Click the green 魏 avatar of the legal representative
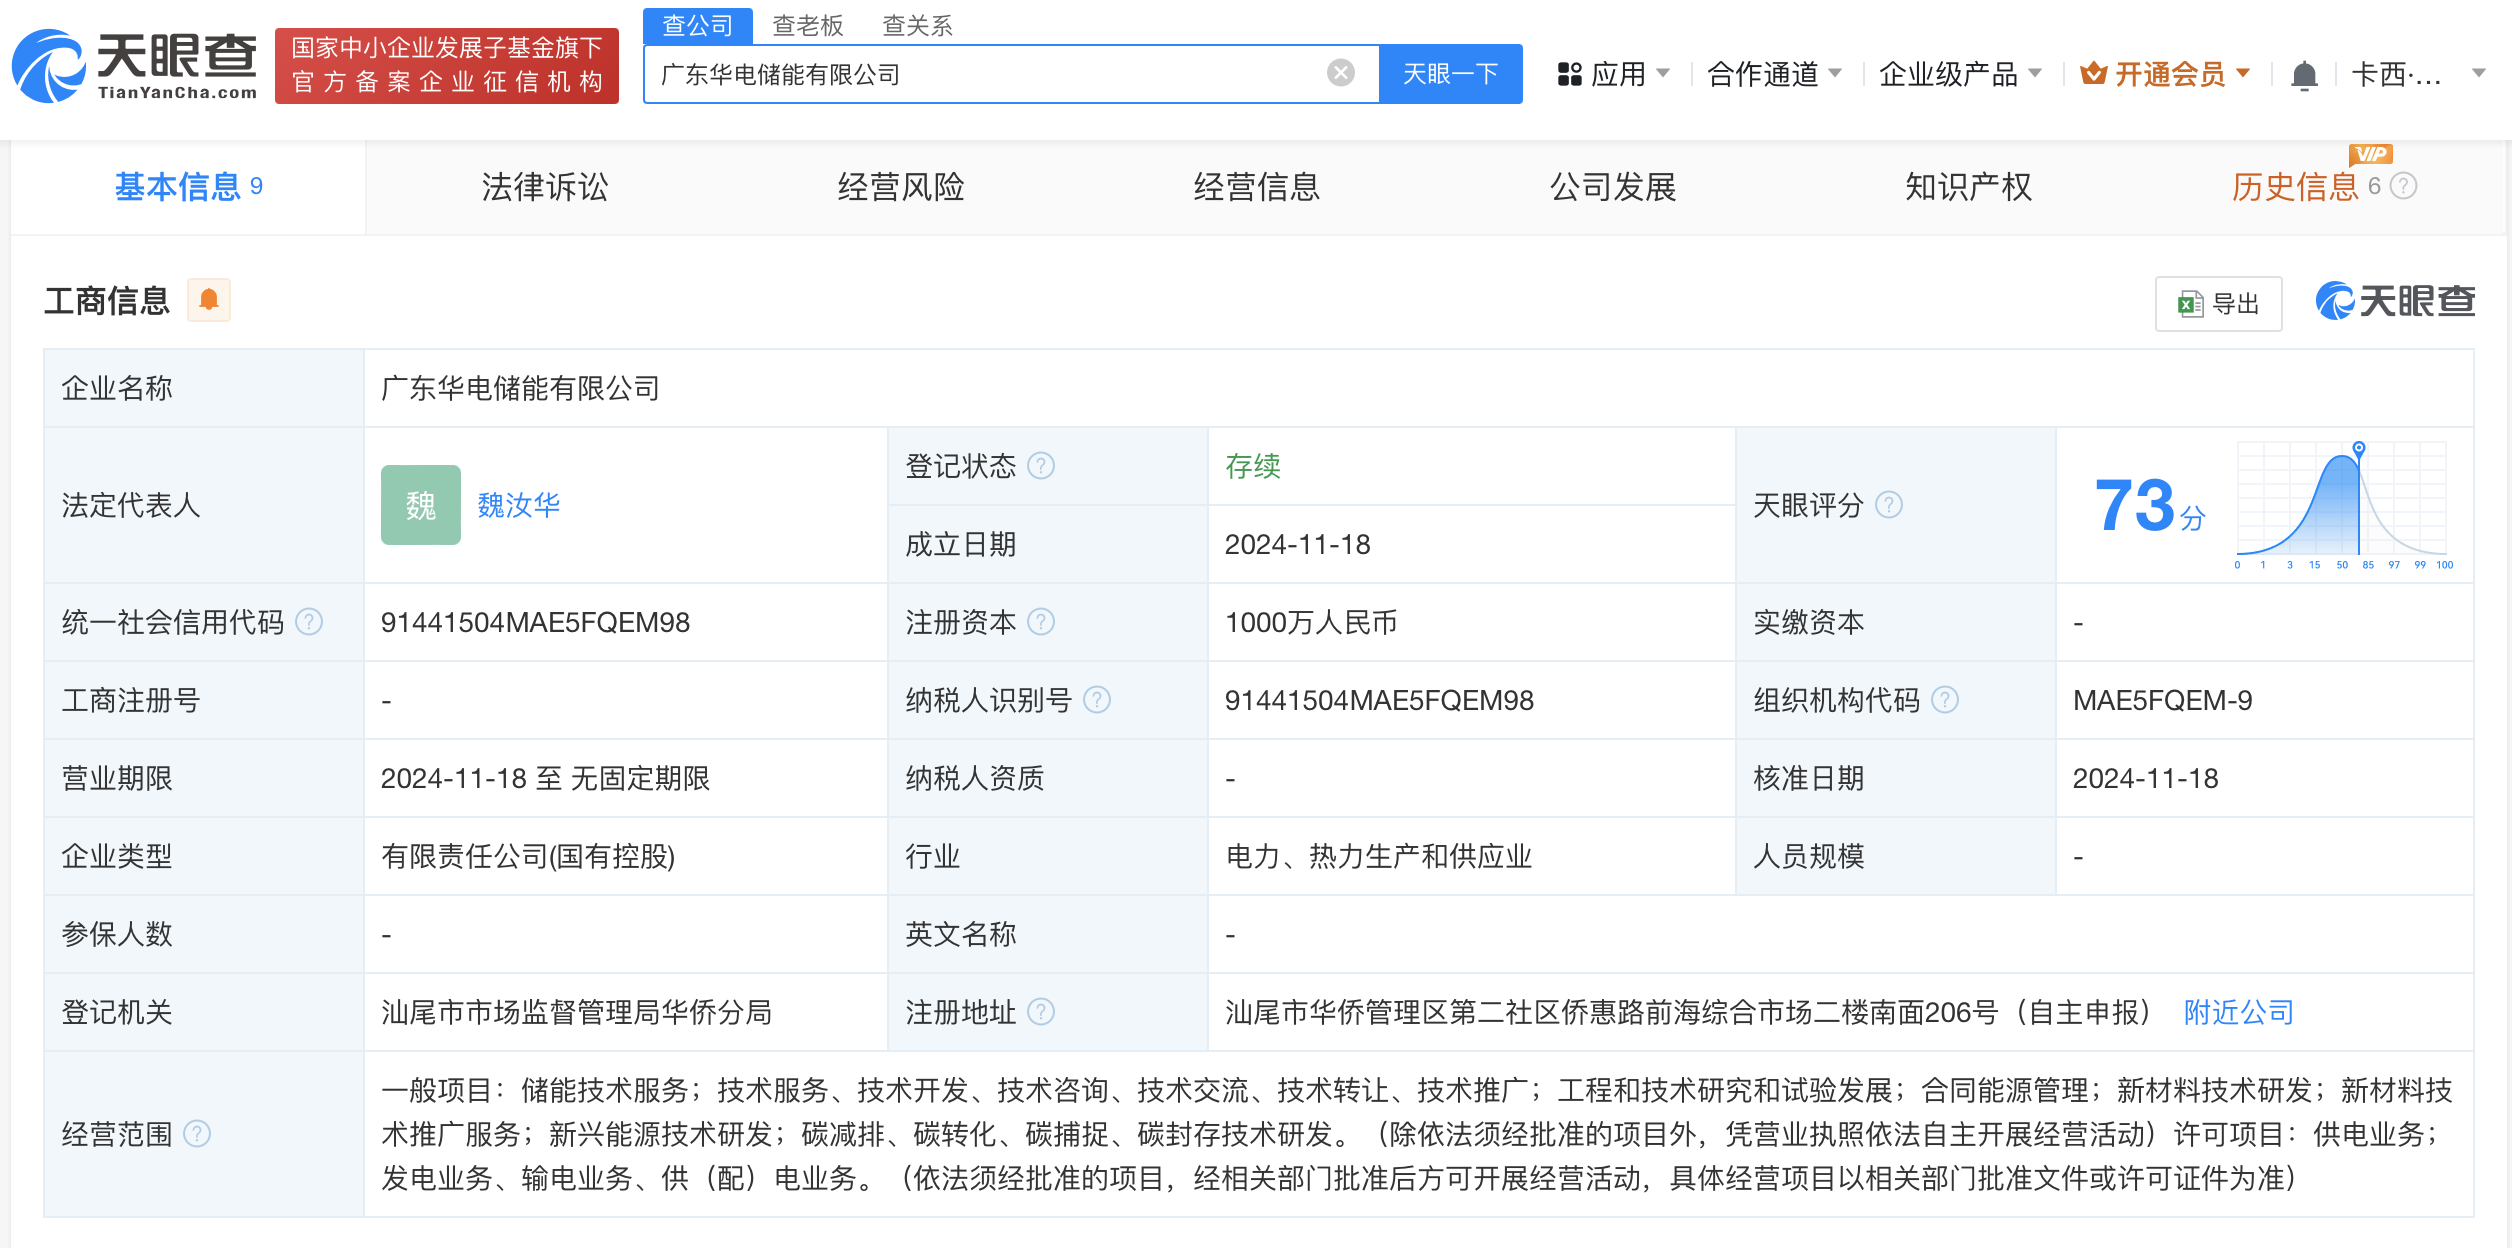Image resolution: width=2512 pixels, height=1248 pixels. (420, 505)
